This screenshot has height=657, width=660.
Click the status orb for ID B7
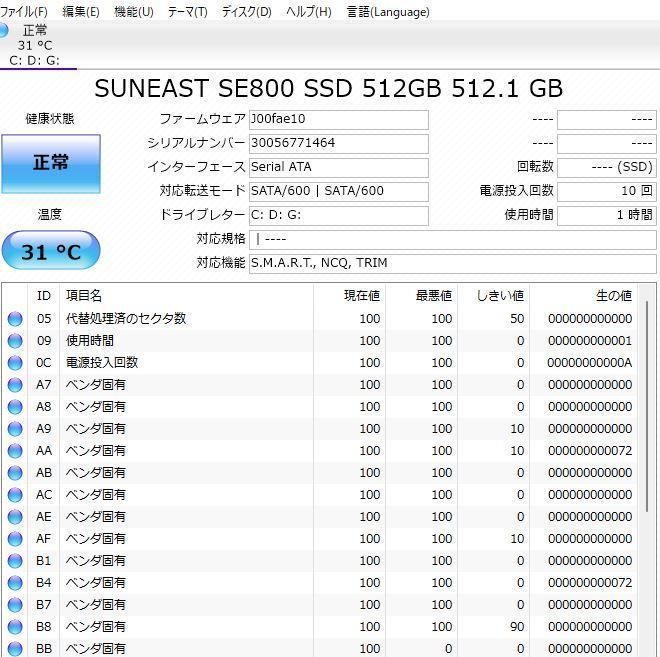click(15, 605)
